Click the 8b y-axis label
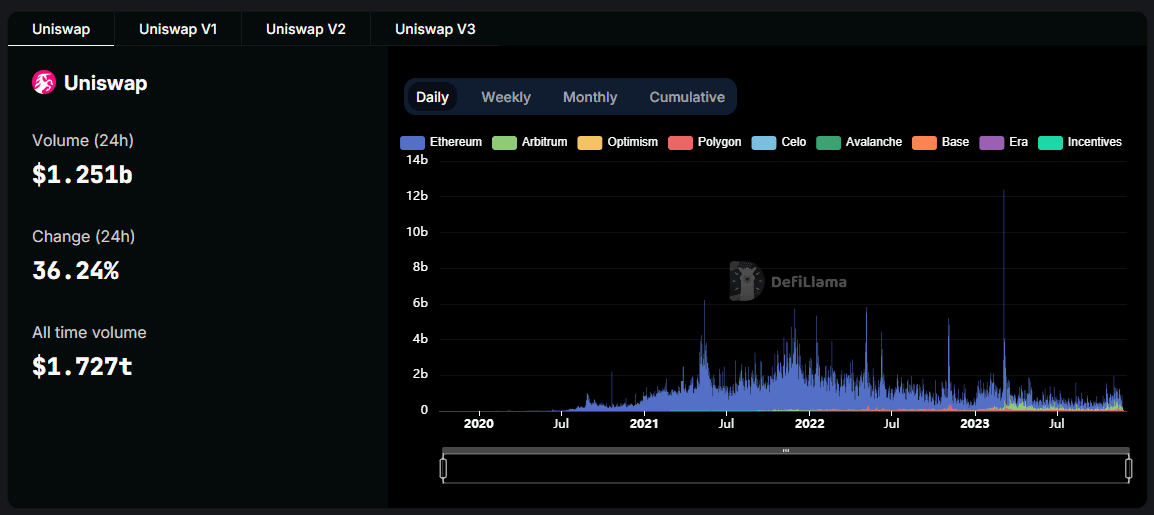Screen dimensions: 1154x515 [420, 268]
